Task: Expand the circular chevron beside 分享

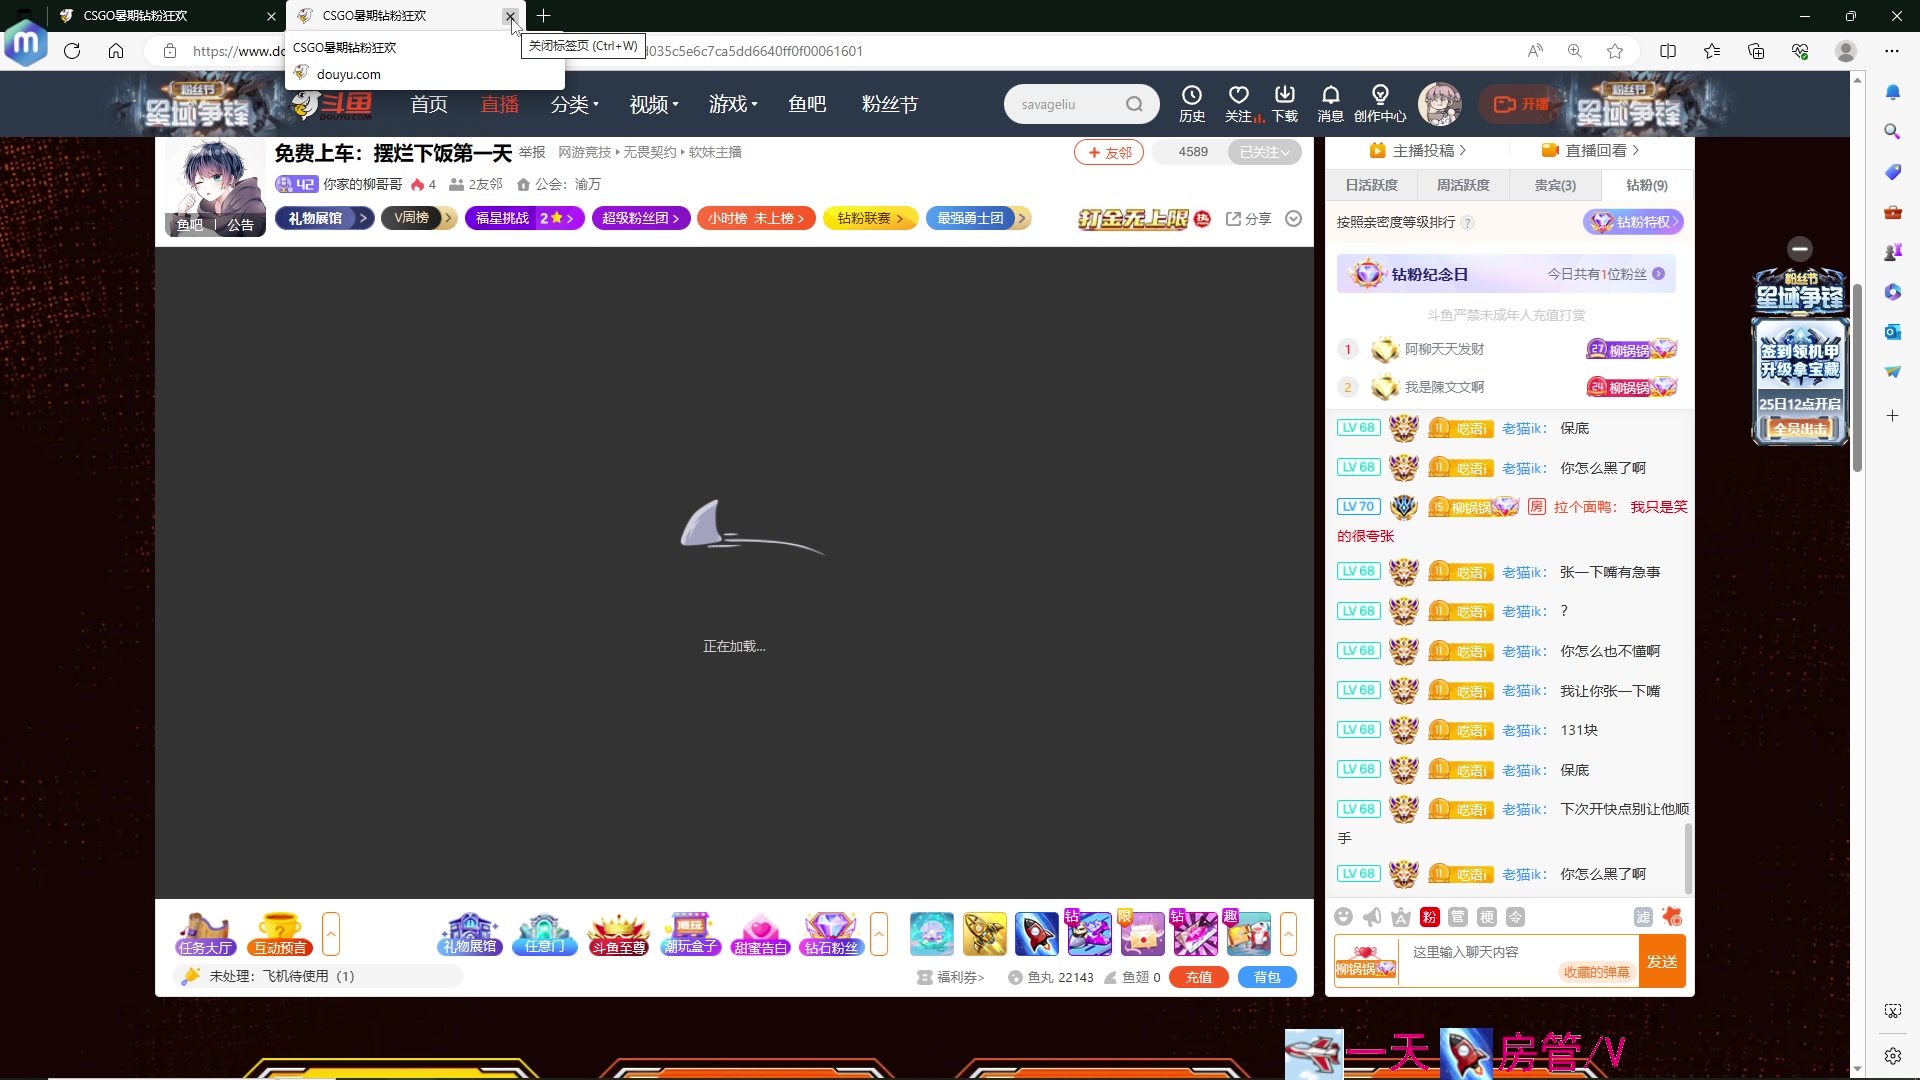Action: (x=1293, y=219)
